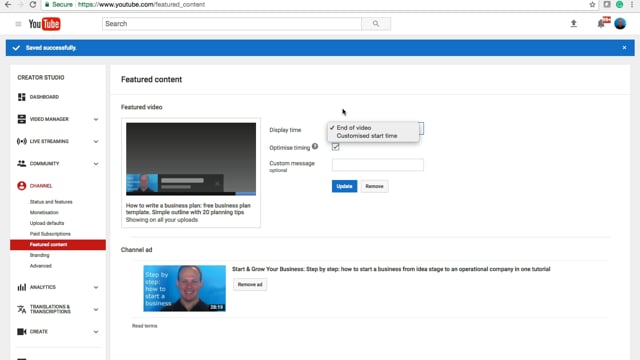
Task: Click the Channel person icon
Action: [22, 186]
